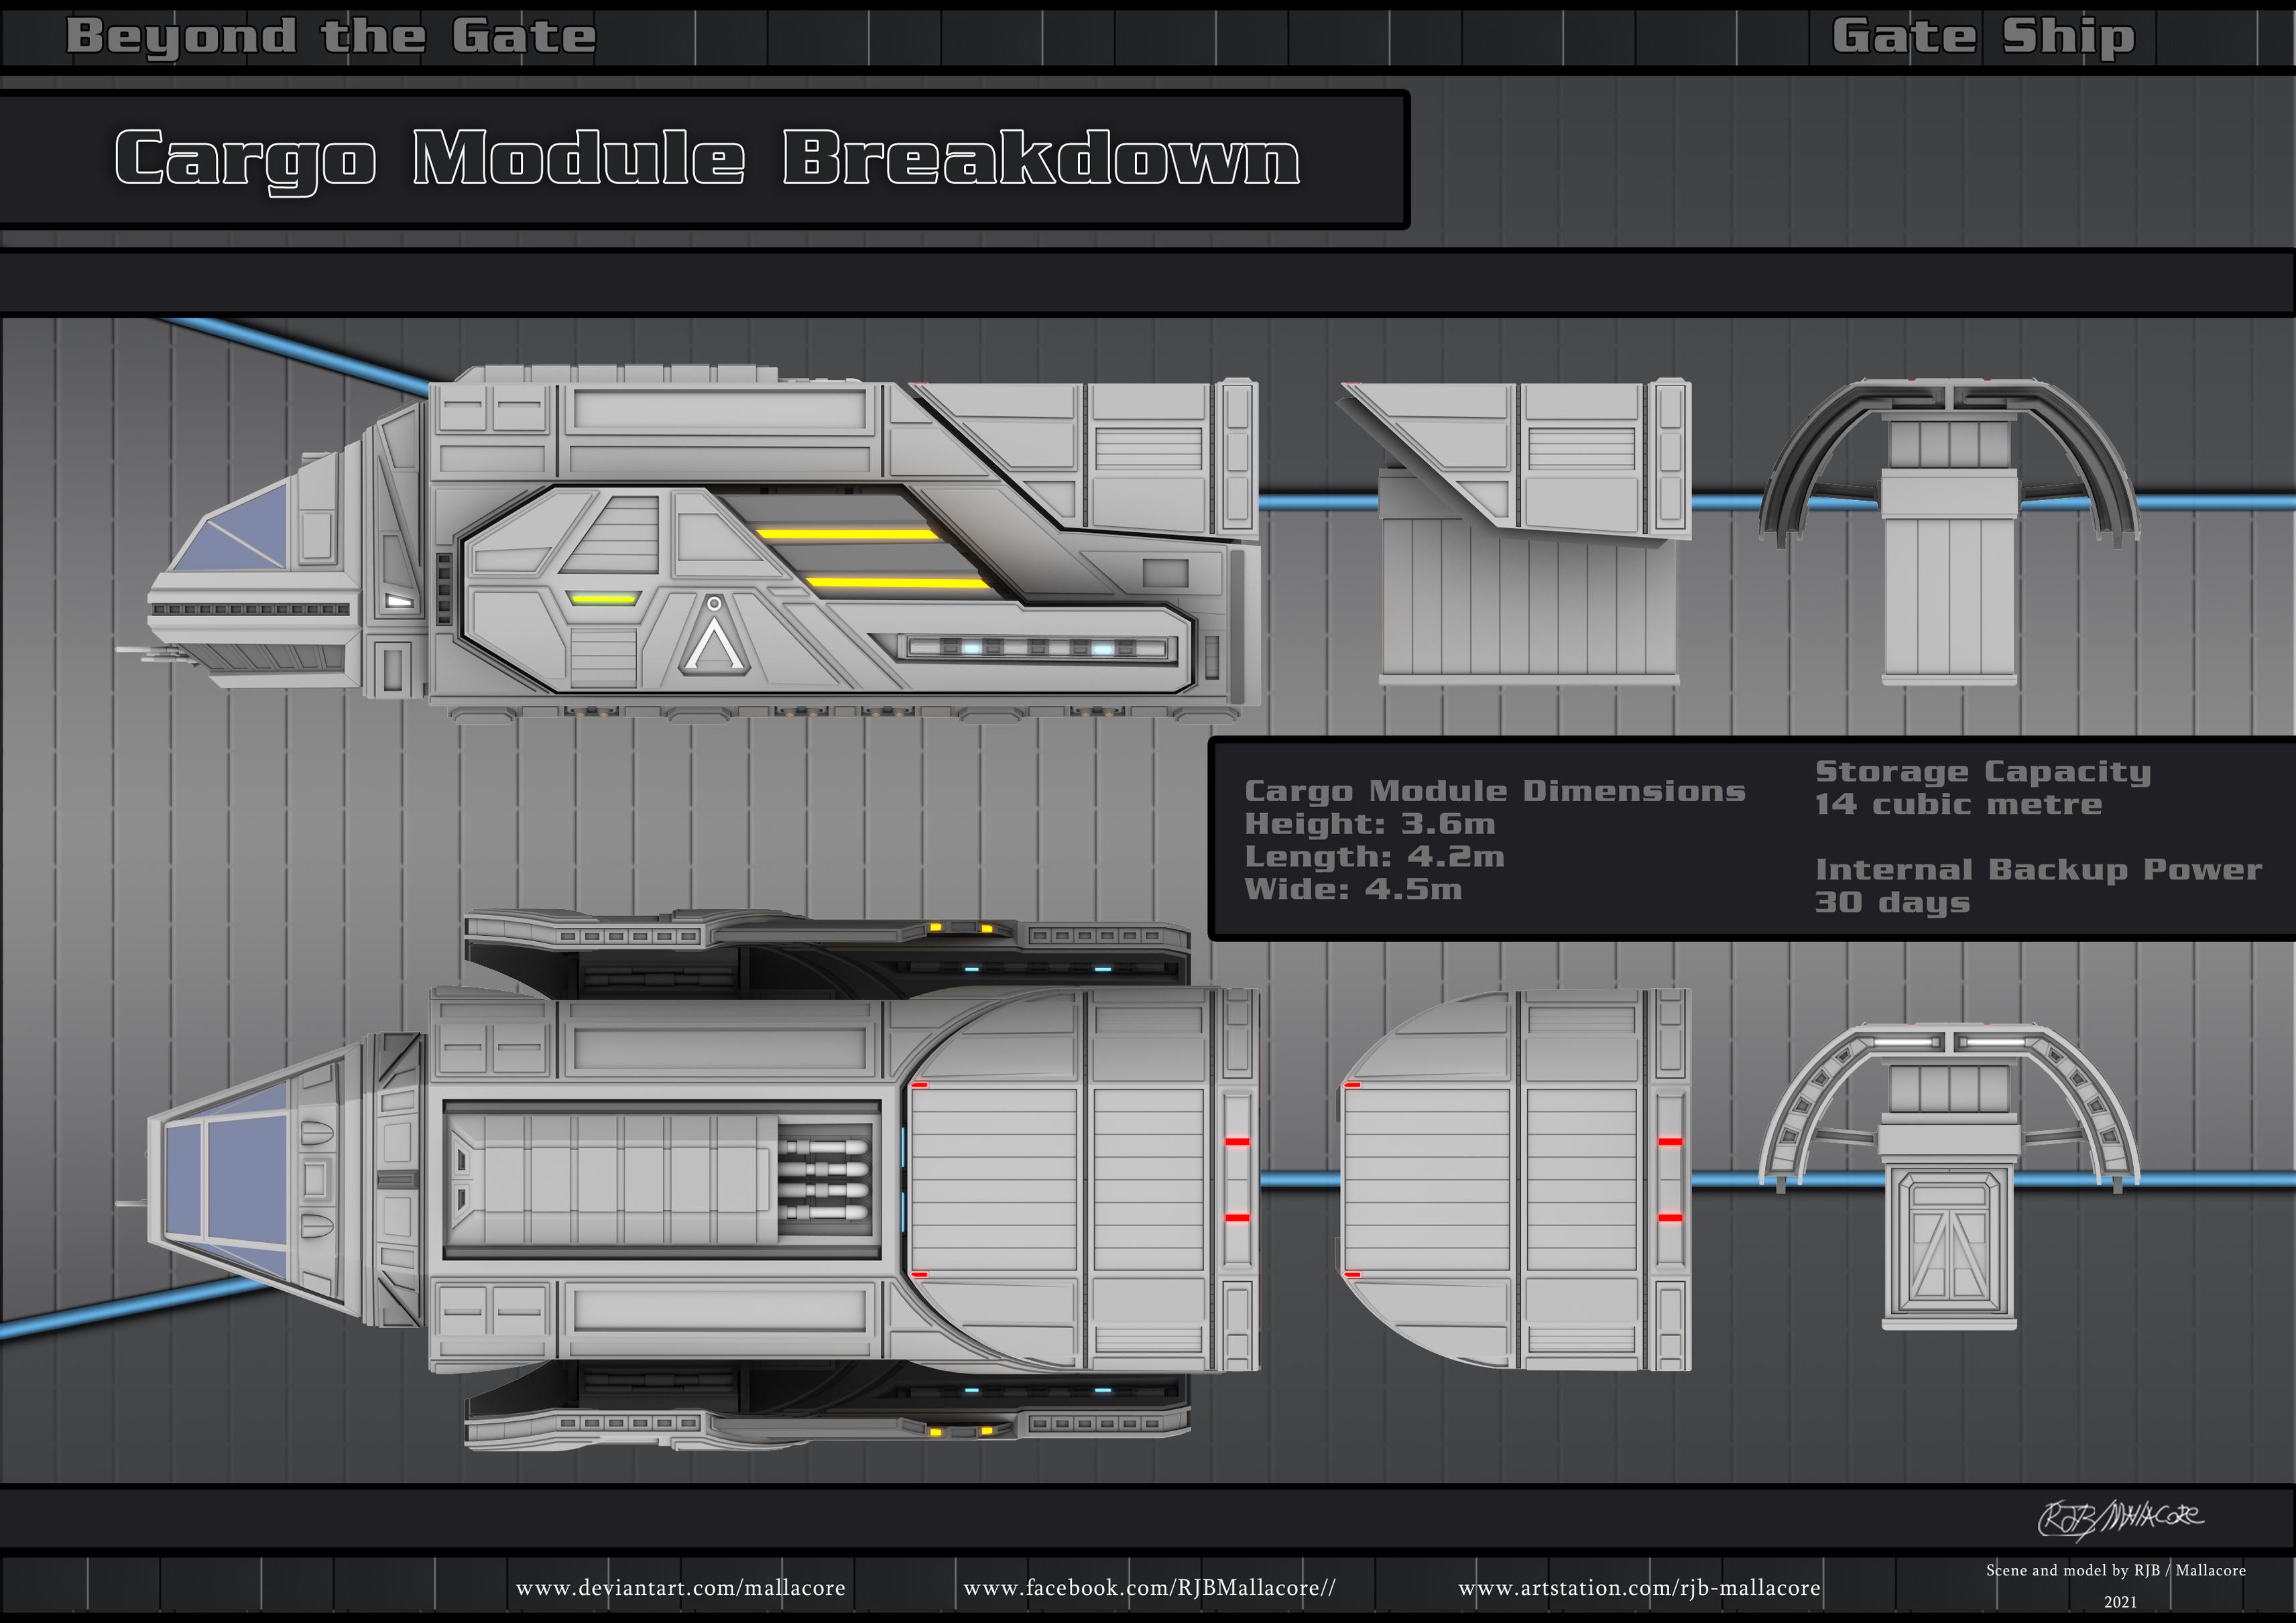Viewport: 2296px width, 1623px height.
Task: Click the 'Beyond the Gate' header text
Action: click(331, 37)
